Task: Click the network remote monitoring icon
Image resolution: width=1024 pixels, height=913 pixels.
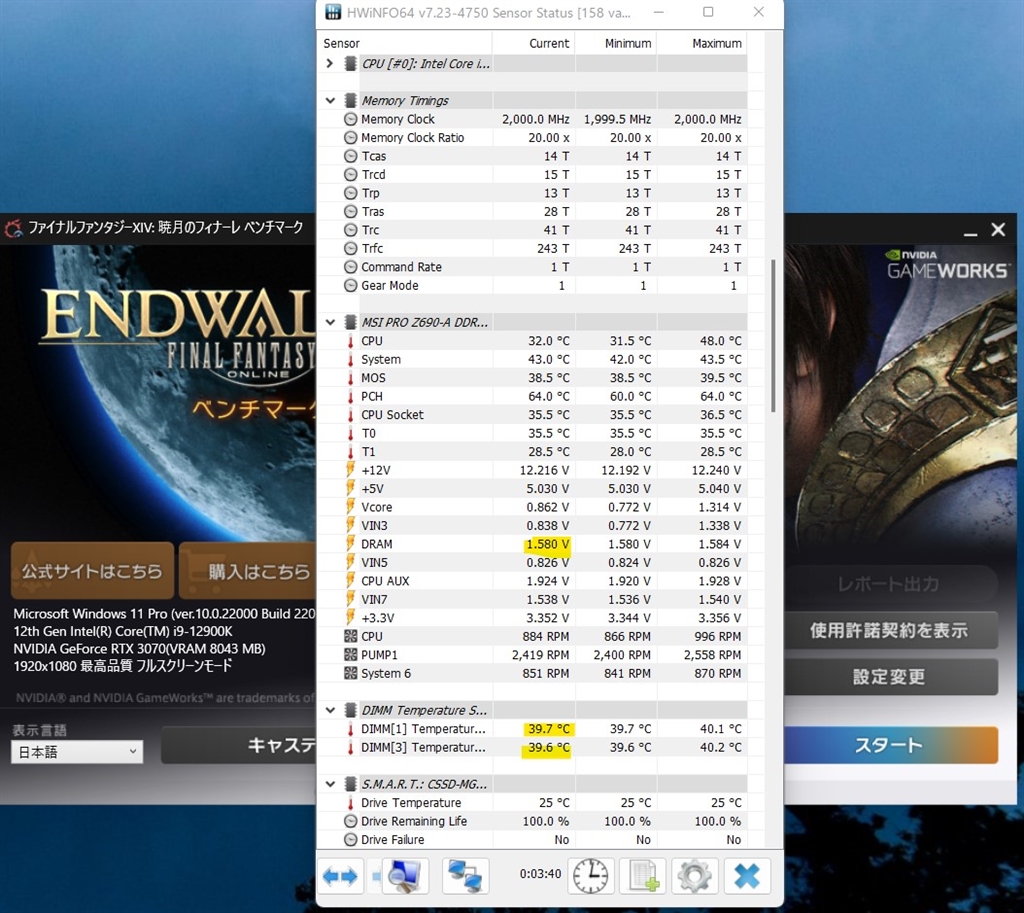Action: (x=465, y=877)
